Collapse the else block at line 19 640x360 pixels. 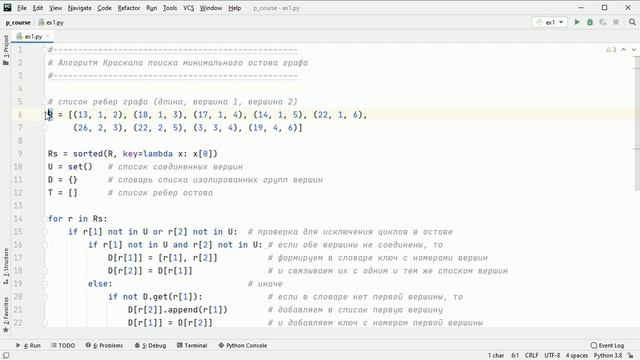pos(44,284)
